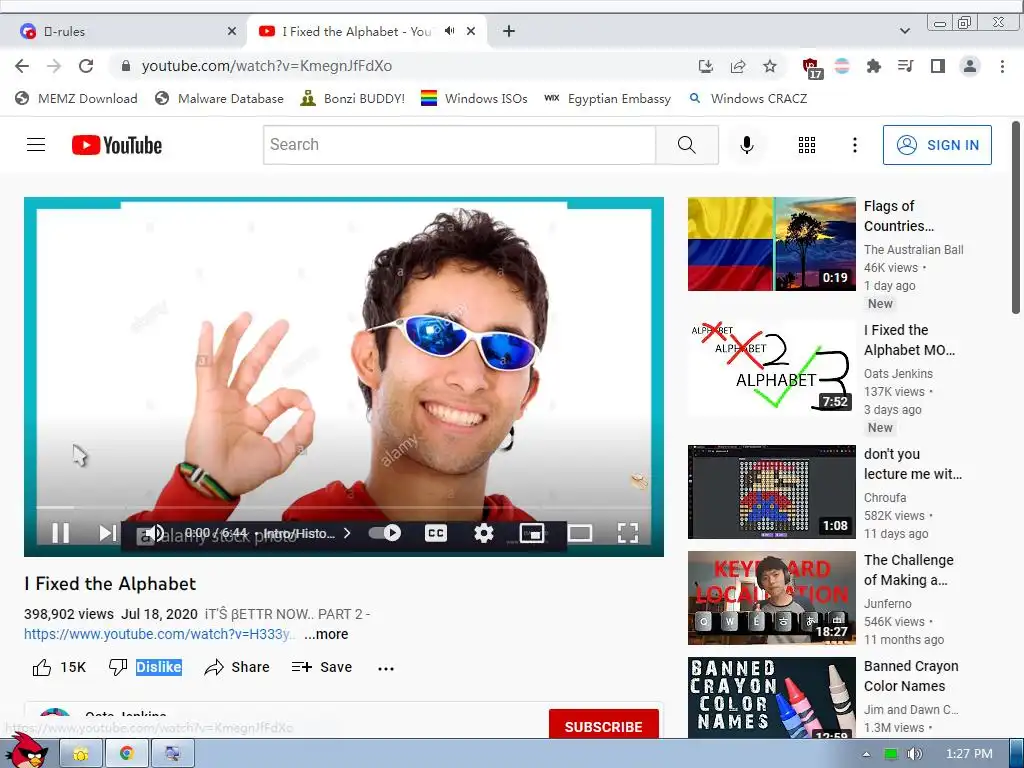Turn on closed captions (CC)
1024x768 pixels.
(x=436, y=533)
